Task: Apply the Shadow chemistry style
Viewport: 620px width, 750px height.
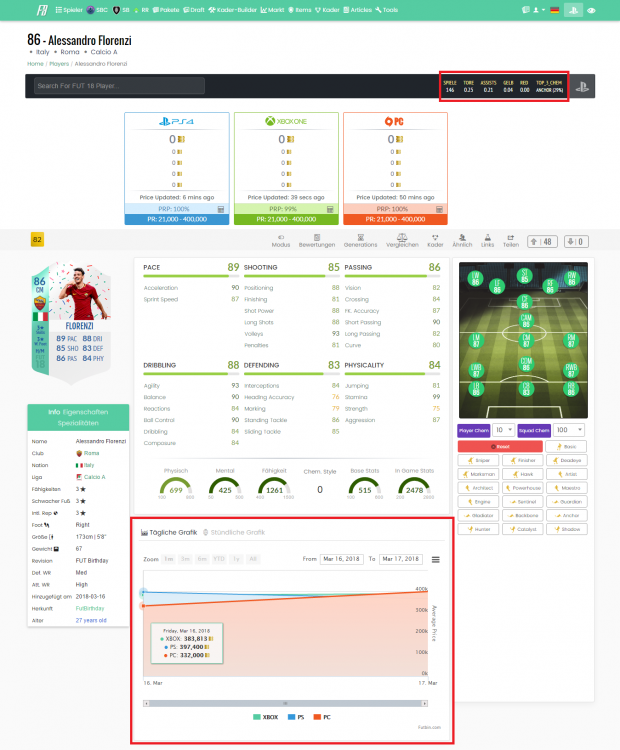Action: pyautogui.click(x=566, y=529)
